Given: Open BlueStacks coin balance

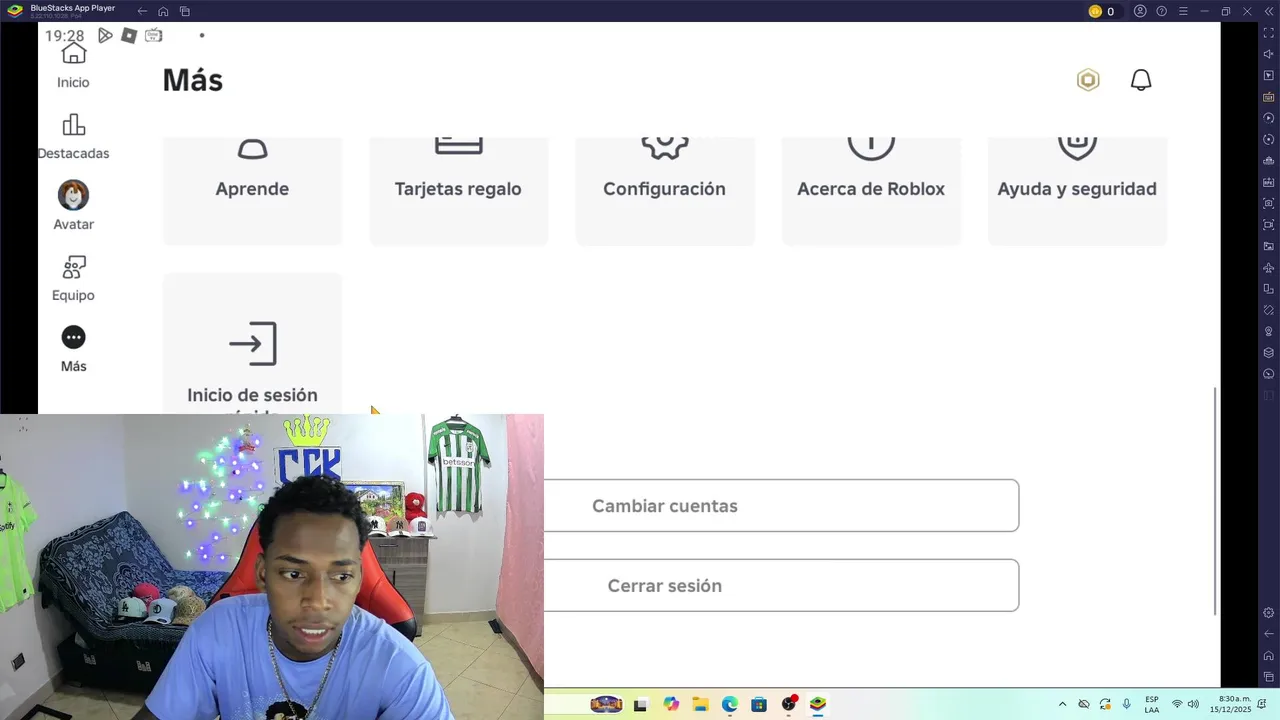Looking at the screenshot, I should pyautogui.click(x=1101, y=11).
